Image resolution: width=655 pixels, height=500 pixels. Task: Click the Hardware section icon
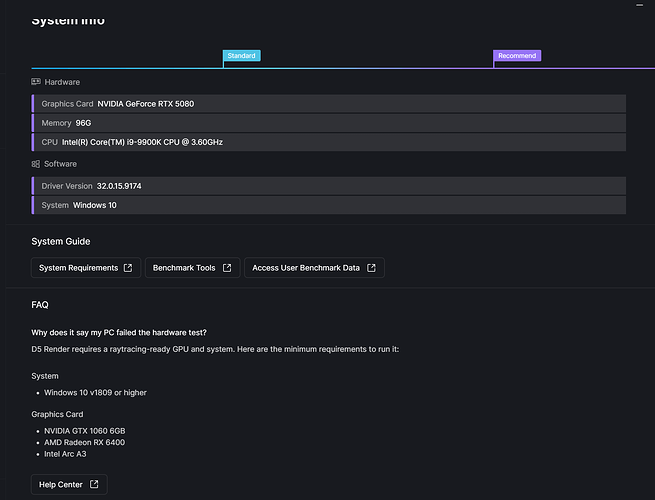tap(36, 82)
